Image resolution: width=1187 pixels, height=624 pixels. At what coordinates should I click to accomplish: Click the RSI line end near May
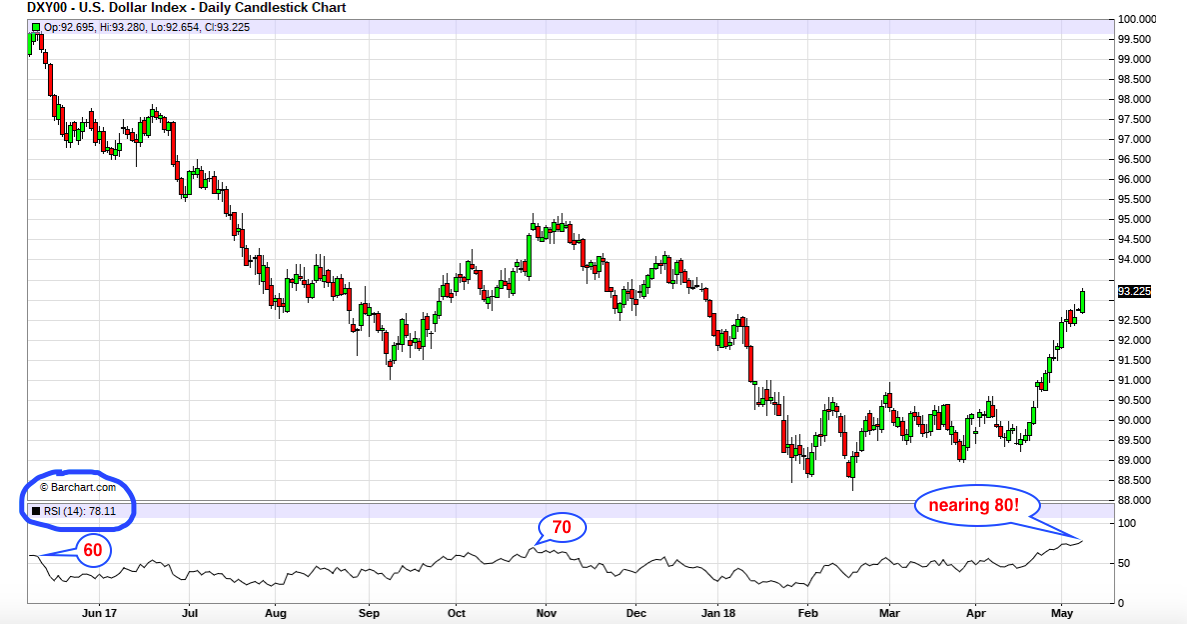click(1083, 541)
